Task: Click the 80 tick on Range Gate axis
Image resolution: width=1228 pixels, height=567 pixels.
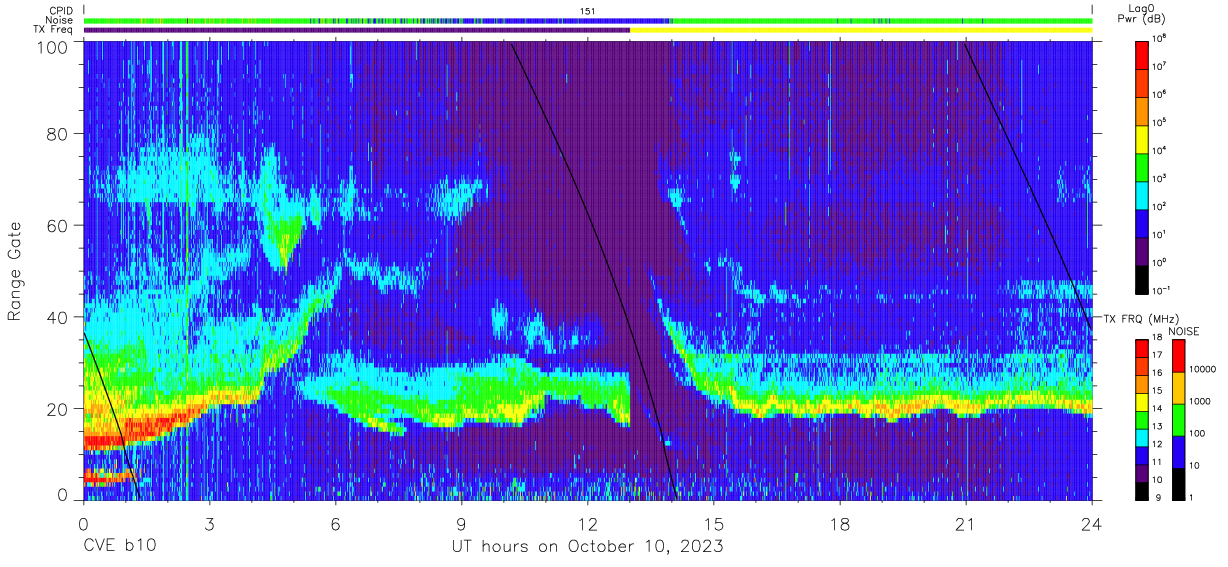Action: [56, 134]
